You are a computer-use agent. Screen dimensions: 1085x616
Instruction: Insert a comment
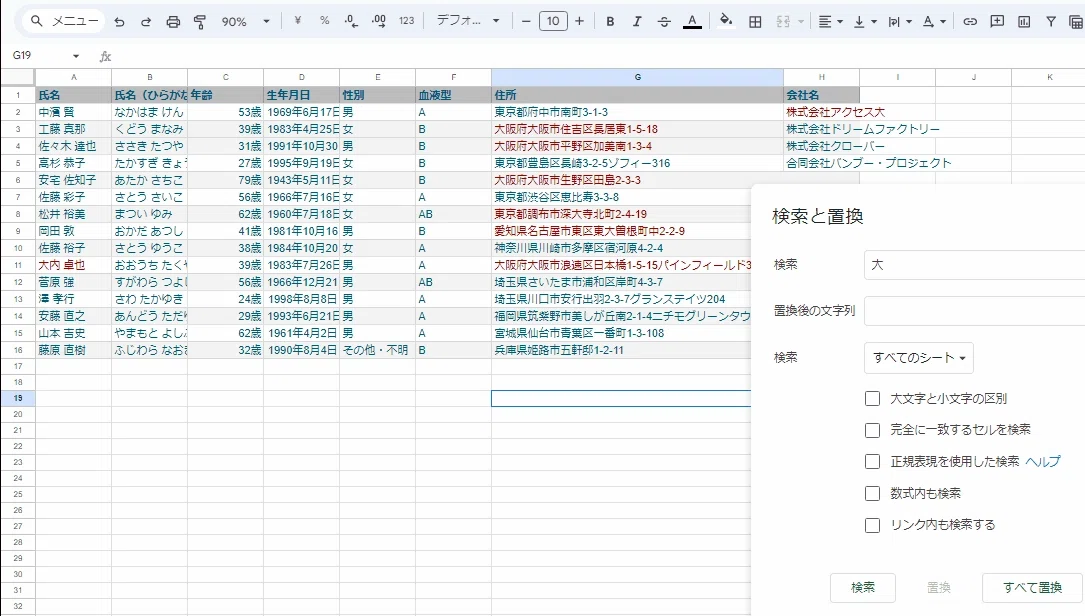point(997,21)
